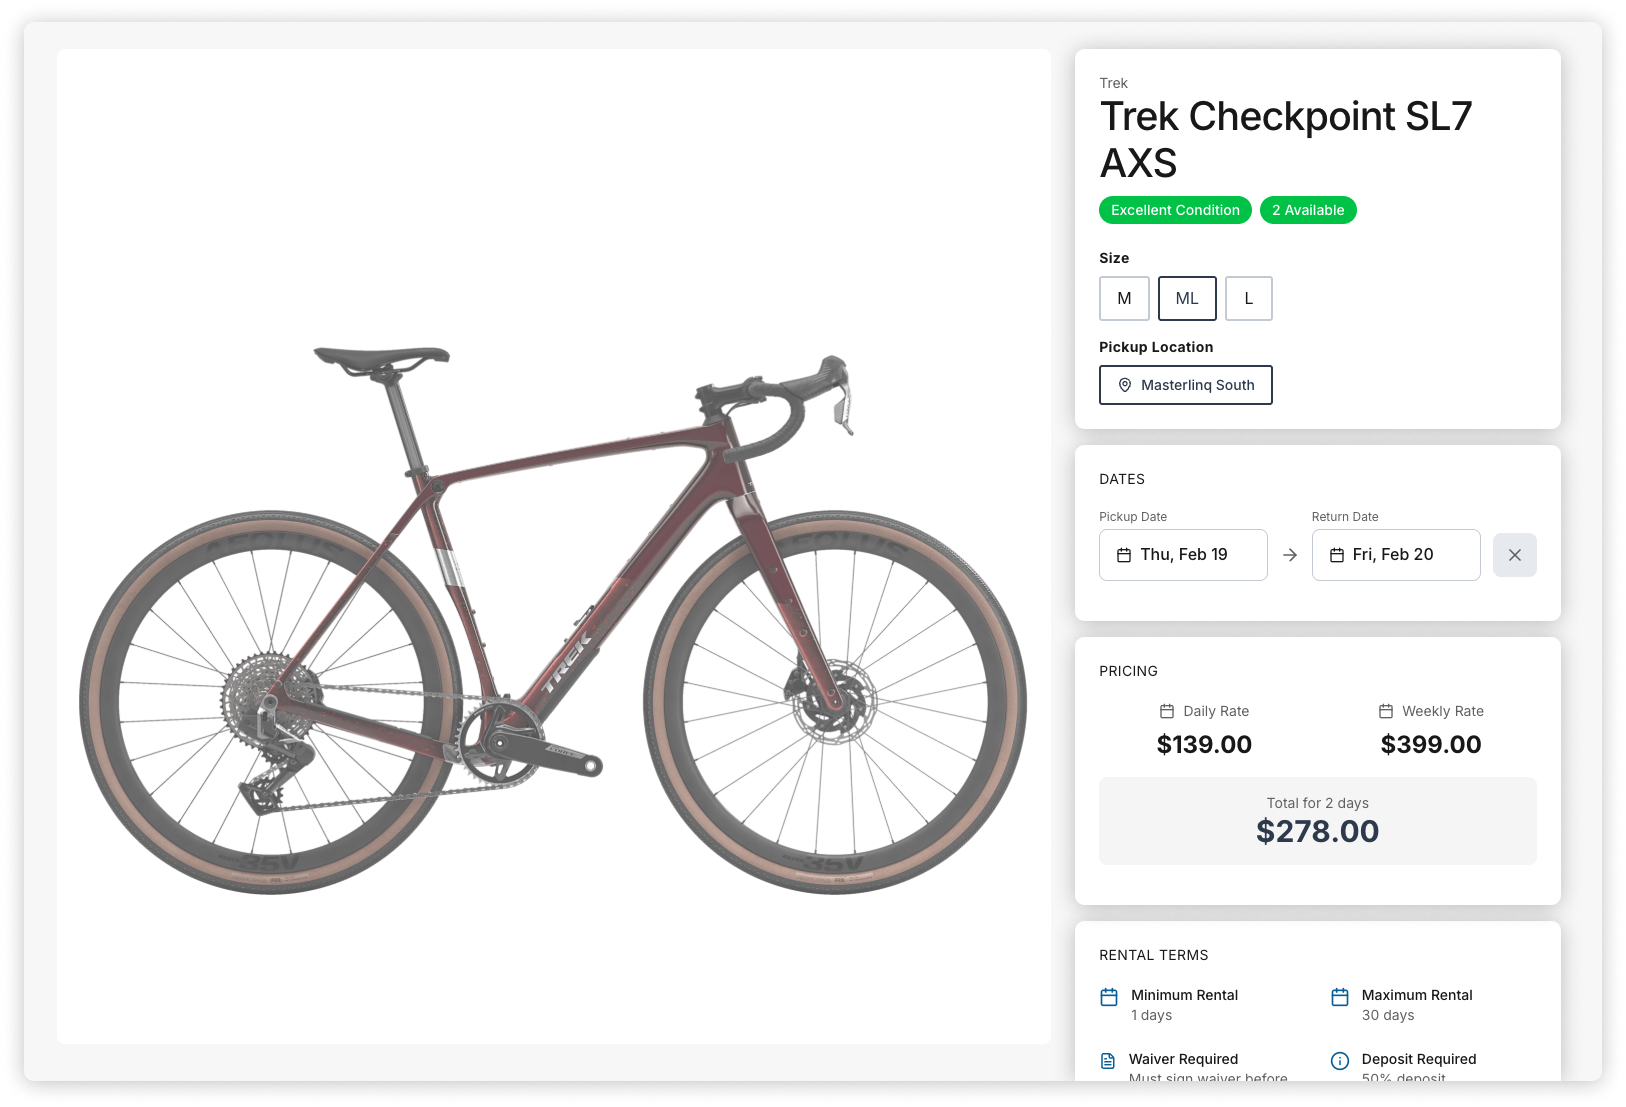The image size is (1626, 1107).
Task: Select size M option
Action: tap(1124, 298)
